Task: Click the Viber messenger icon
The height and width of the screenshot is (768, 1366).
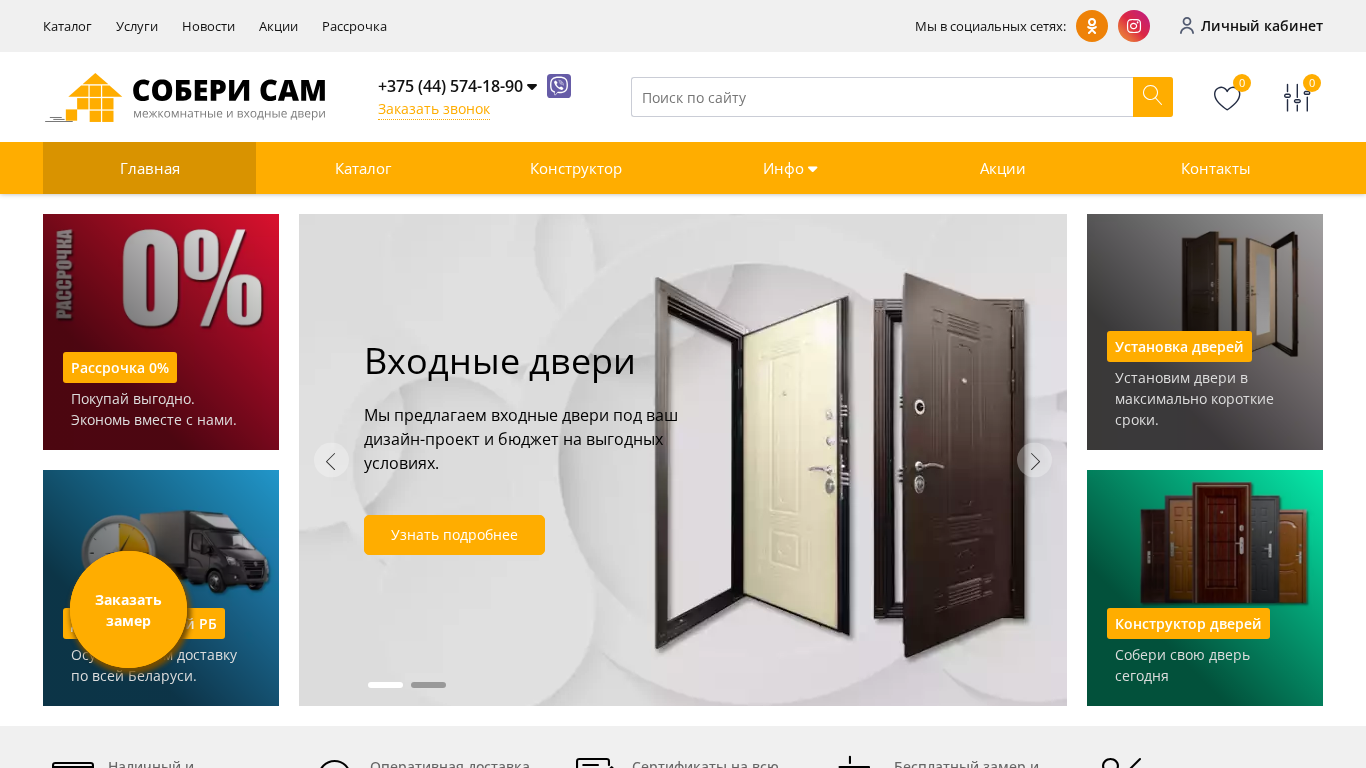Action: click(x=559, y=86)
